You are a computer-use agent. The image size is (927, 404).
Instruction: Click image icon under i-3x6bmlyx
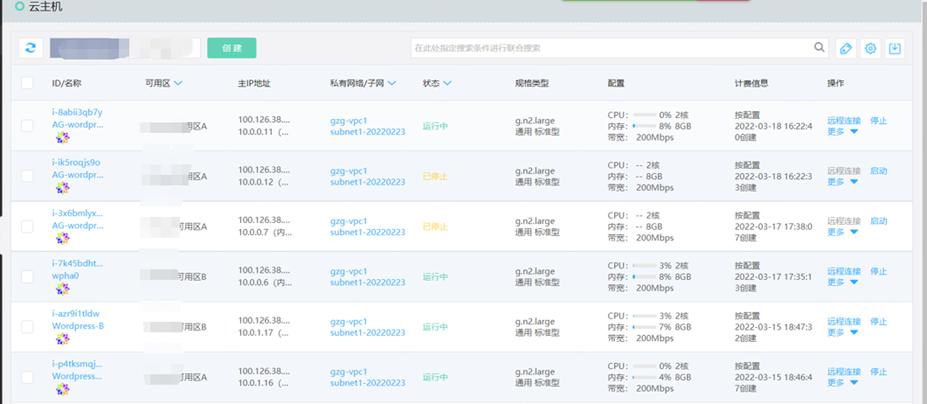(x=63, y=238)
